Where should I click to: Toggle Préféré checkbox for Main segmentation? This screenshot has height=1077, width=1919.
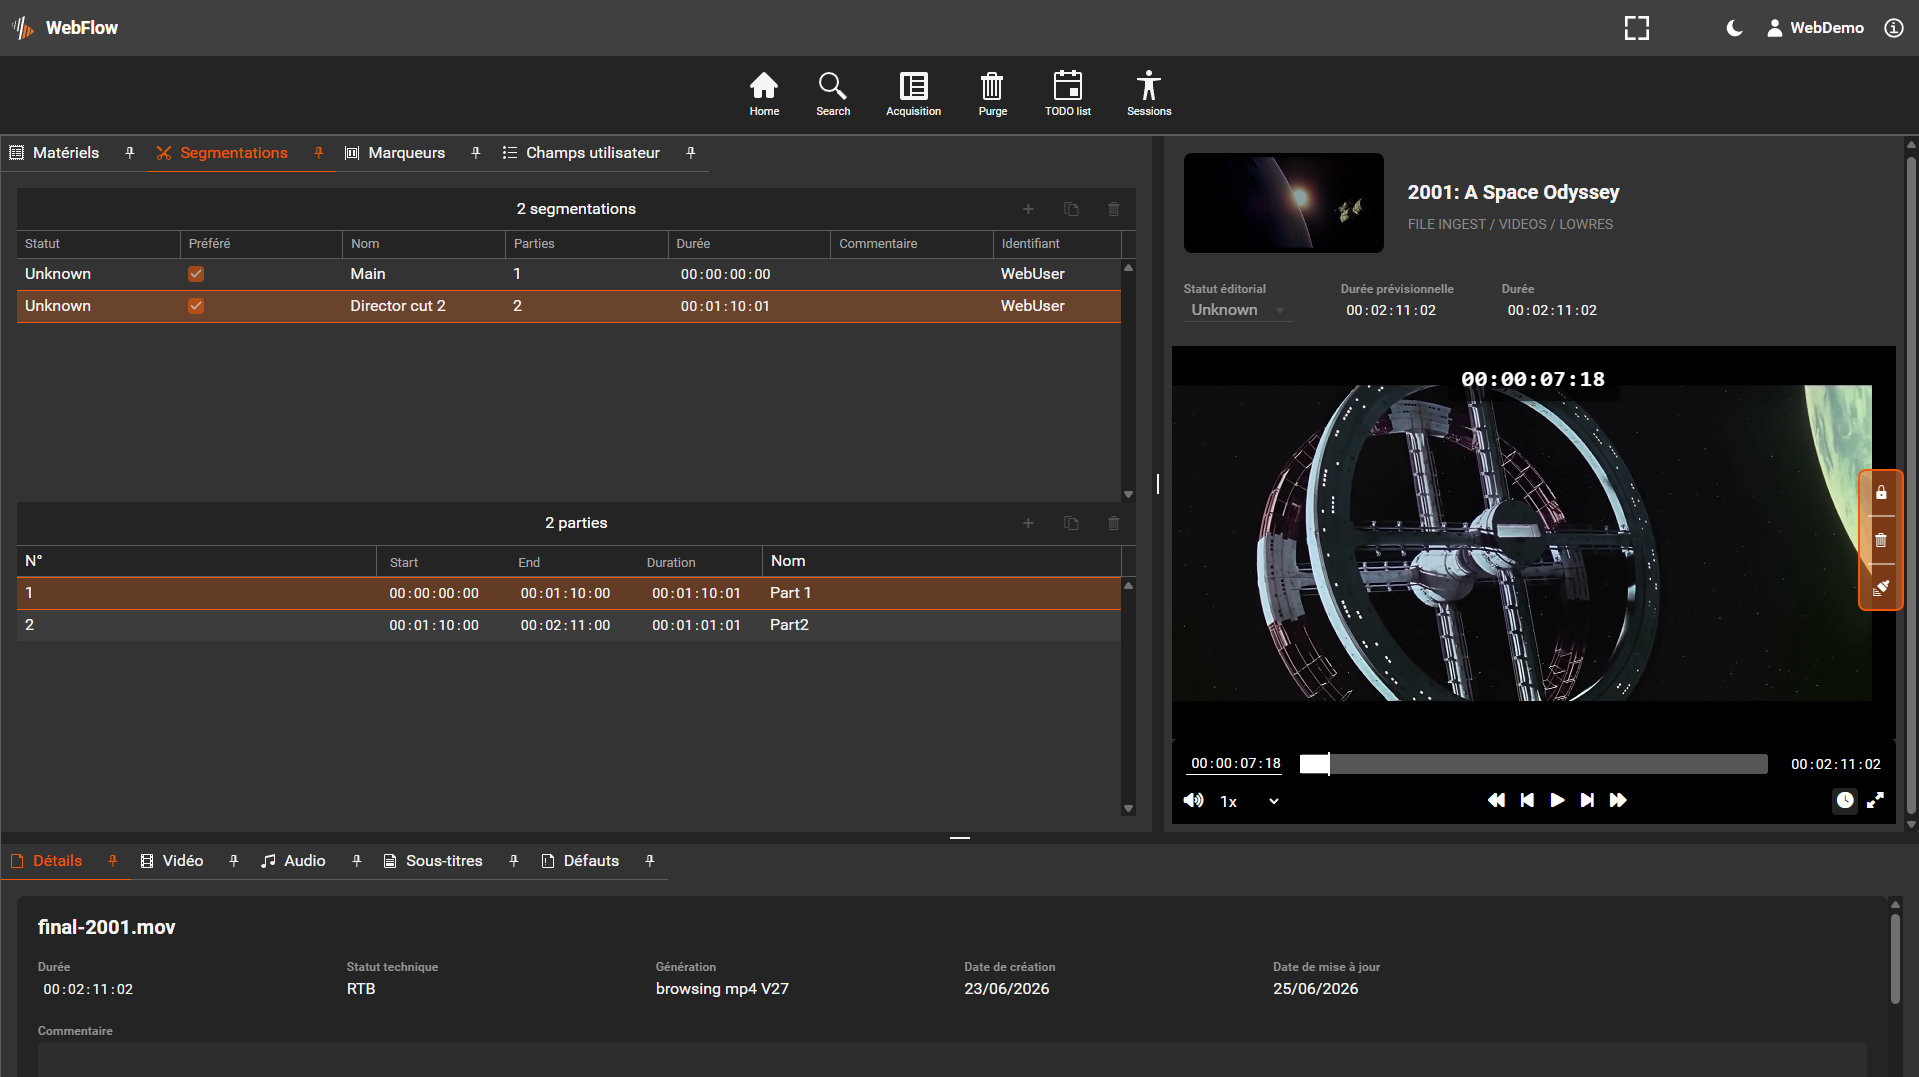click(196, 274)
